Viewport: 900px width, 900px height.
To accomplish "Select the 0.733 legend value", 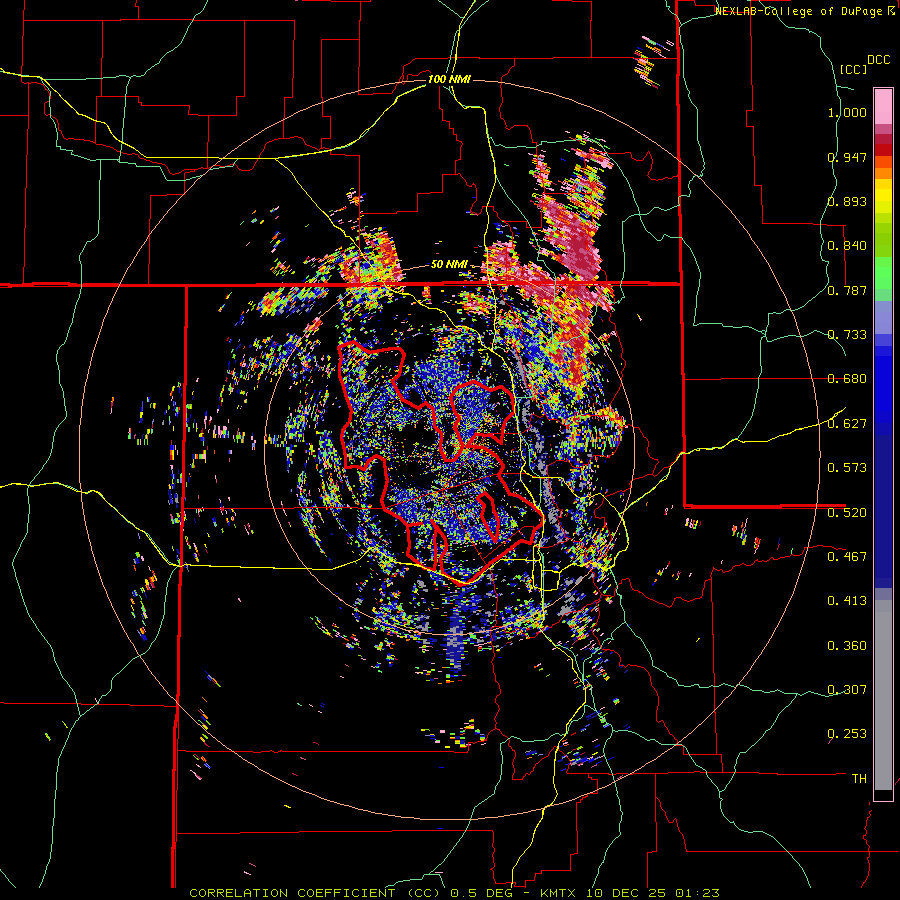I will coord(847,335).
